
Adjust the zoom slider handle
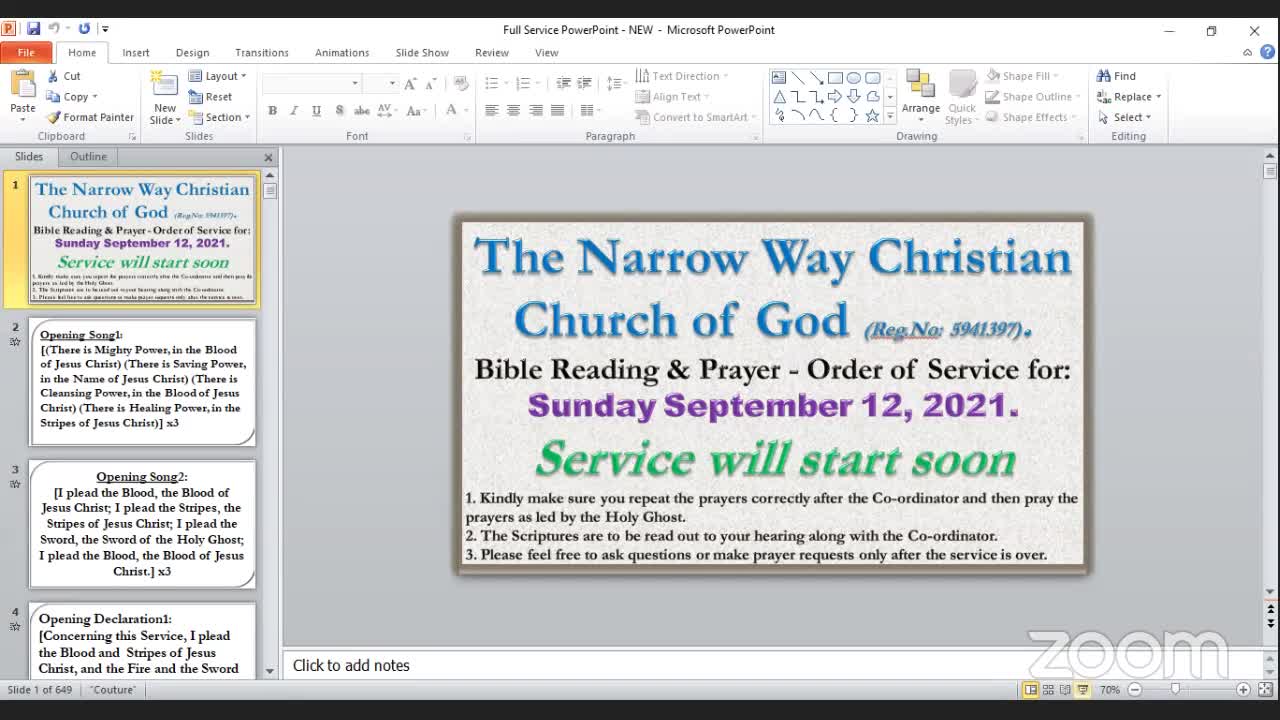click(x=1175, y=689)
